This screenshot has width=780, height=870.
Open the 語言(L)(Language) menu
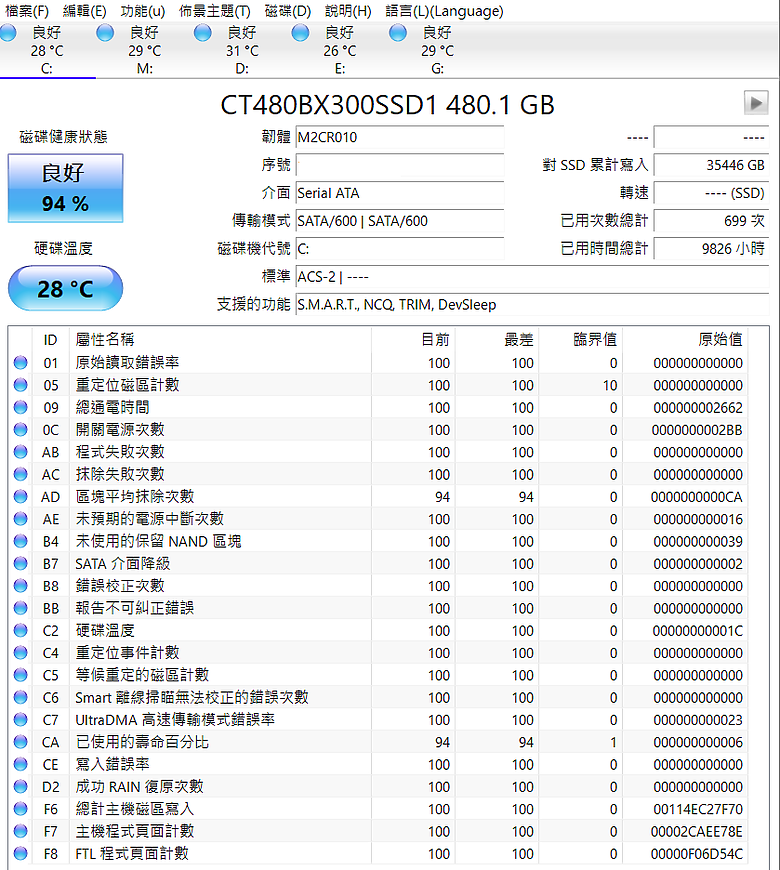[444, 11]
